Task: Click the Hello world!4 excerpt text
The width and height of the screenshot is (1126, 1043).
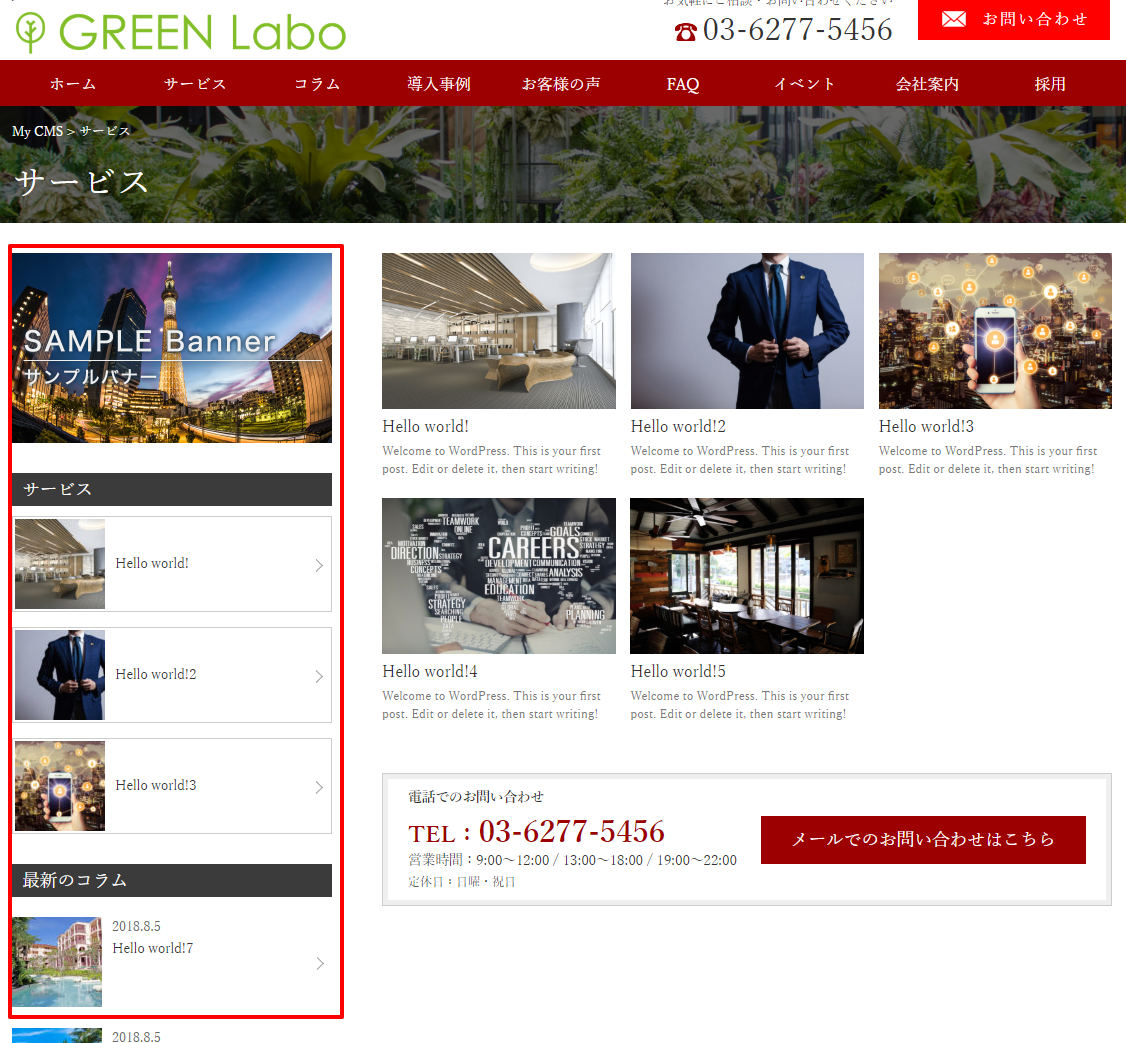Action: click(x=491, y=705)
